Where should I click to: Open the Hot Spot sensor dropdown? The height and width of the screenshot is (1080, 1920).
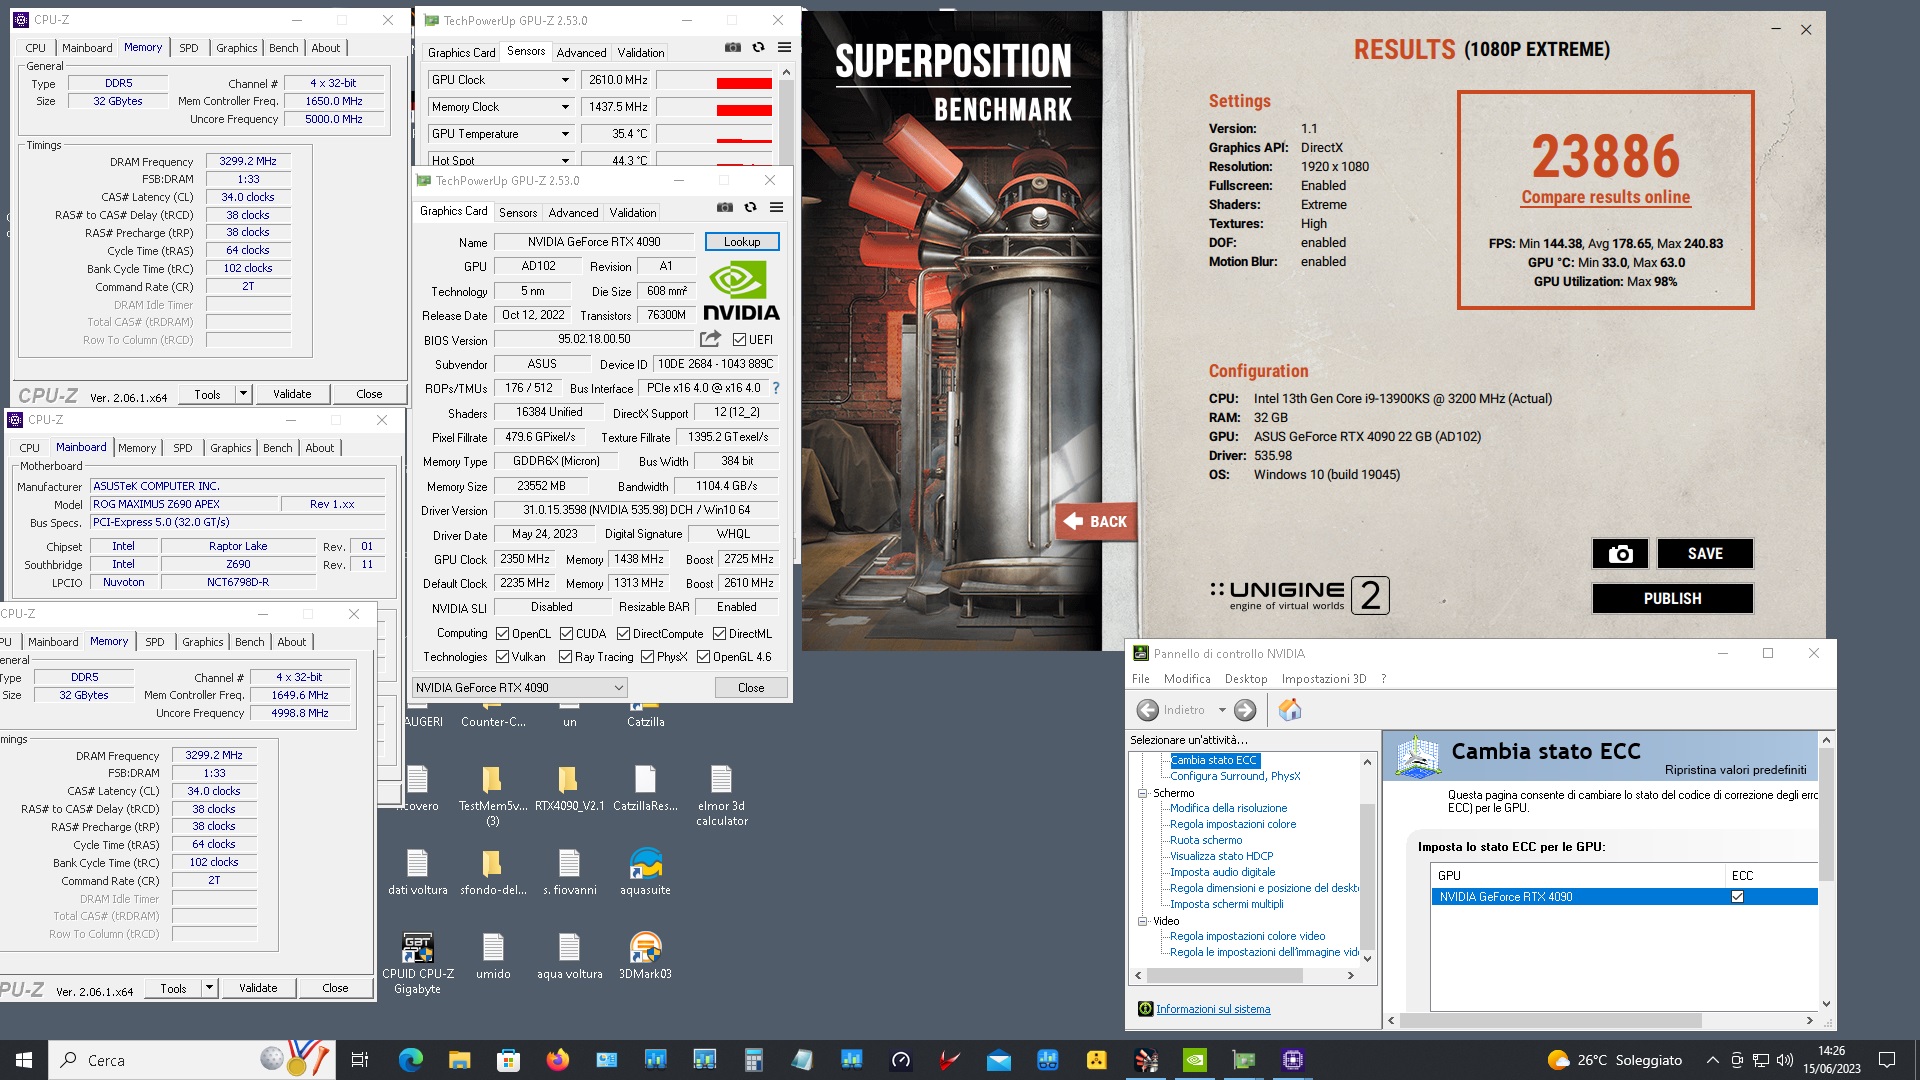(x=565, y=160)
